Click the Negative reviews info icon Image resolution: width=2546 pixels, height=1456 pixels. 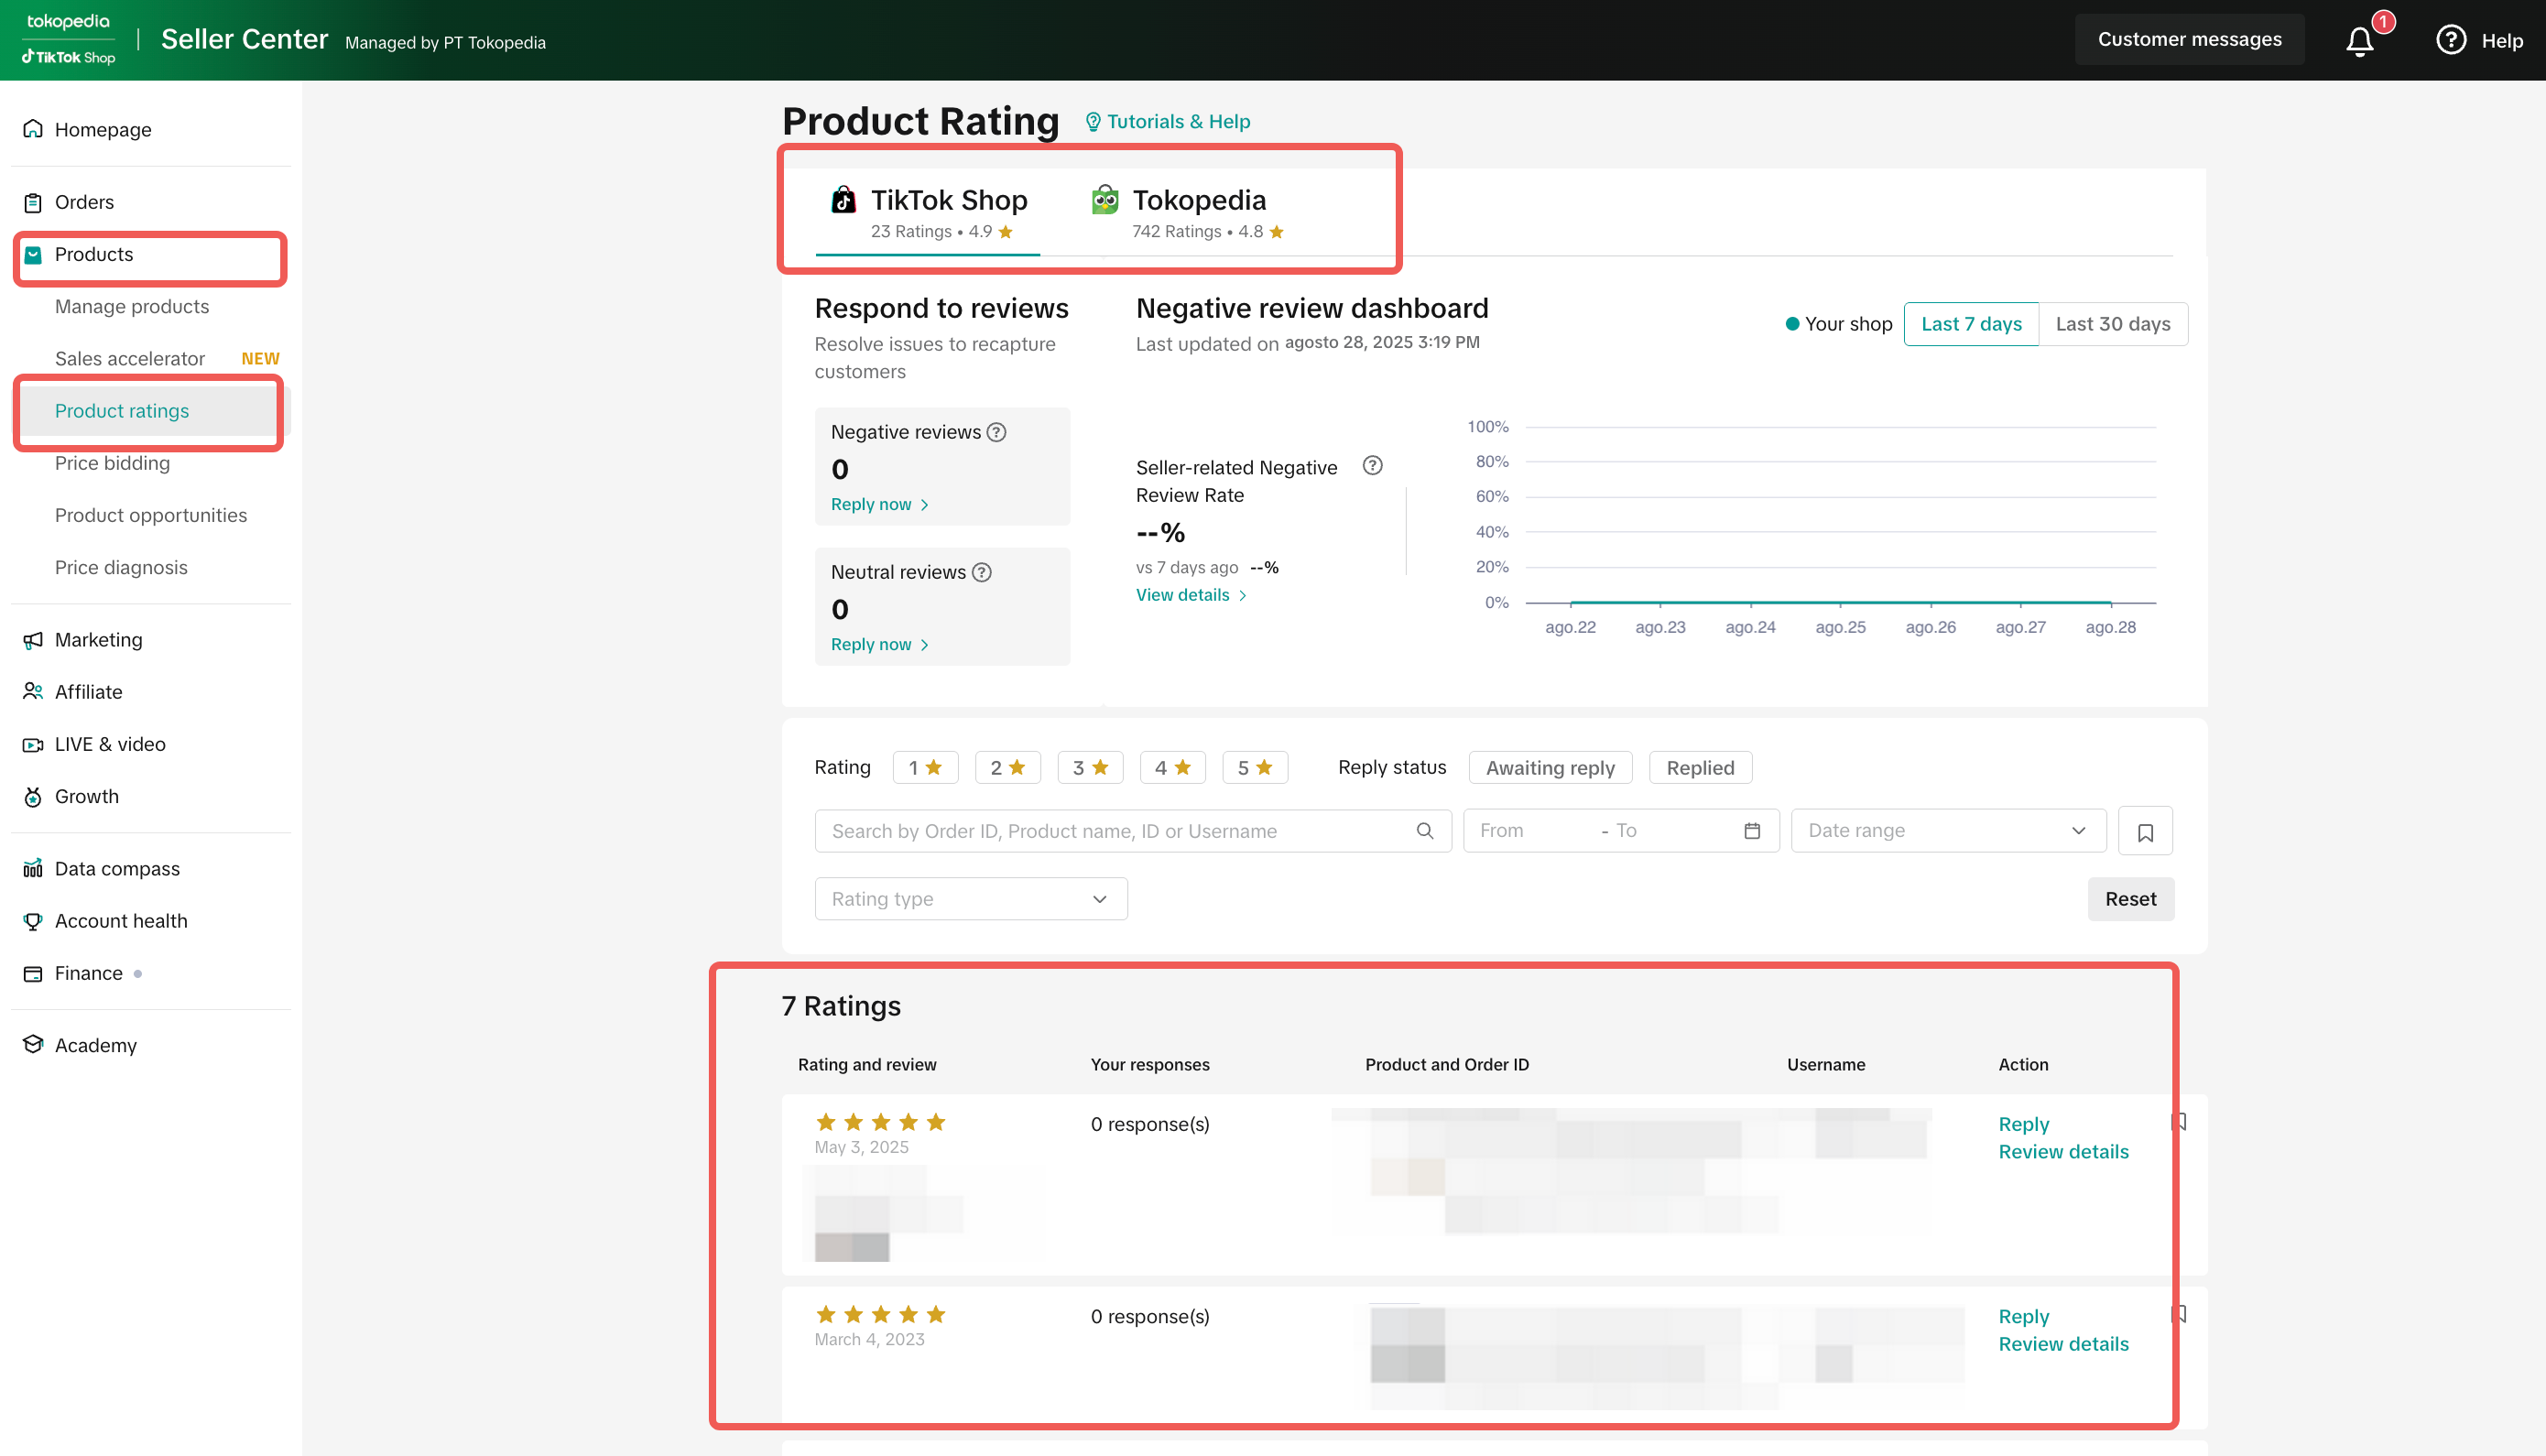point(996,432)
